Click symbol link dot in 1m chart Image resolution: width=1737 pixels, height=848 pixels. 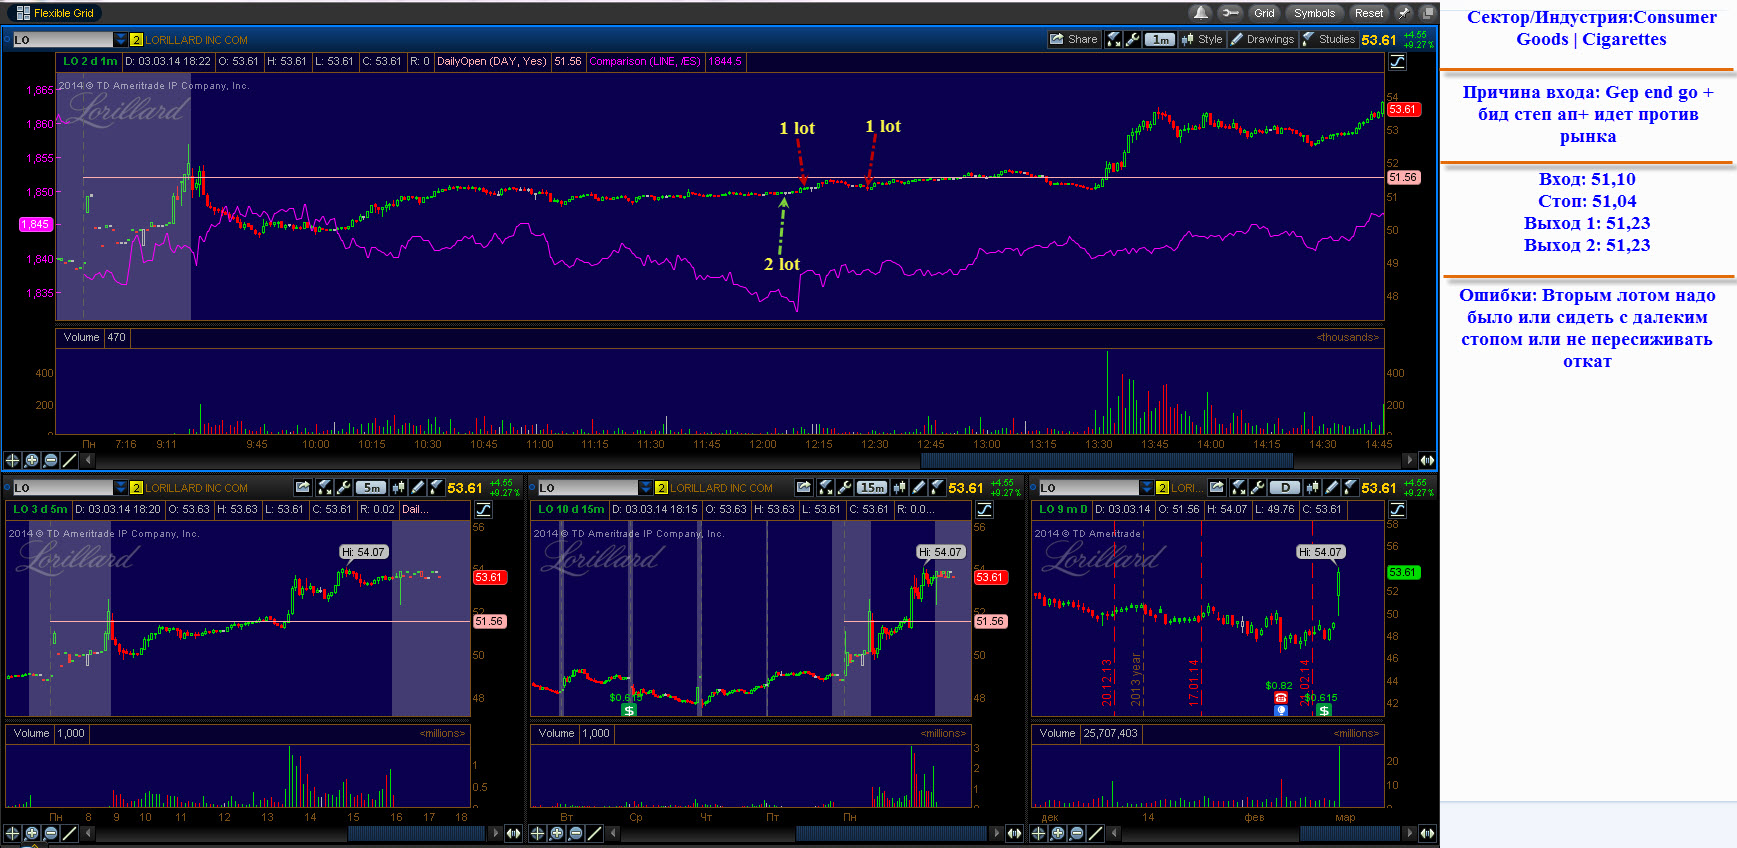point(7,39)
